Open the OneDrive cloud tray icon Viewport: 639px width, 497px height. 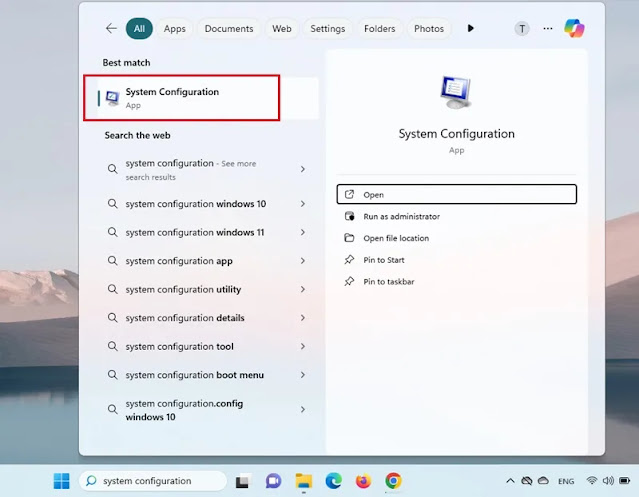[x=543, y=481]
